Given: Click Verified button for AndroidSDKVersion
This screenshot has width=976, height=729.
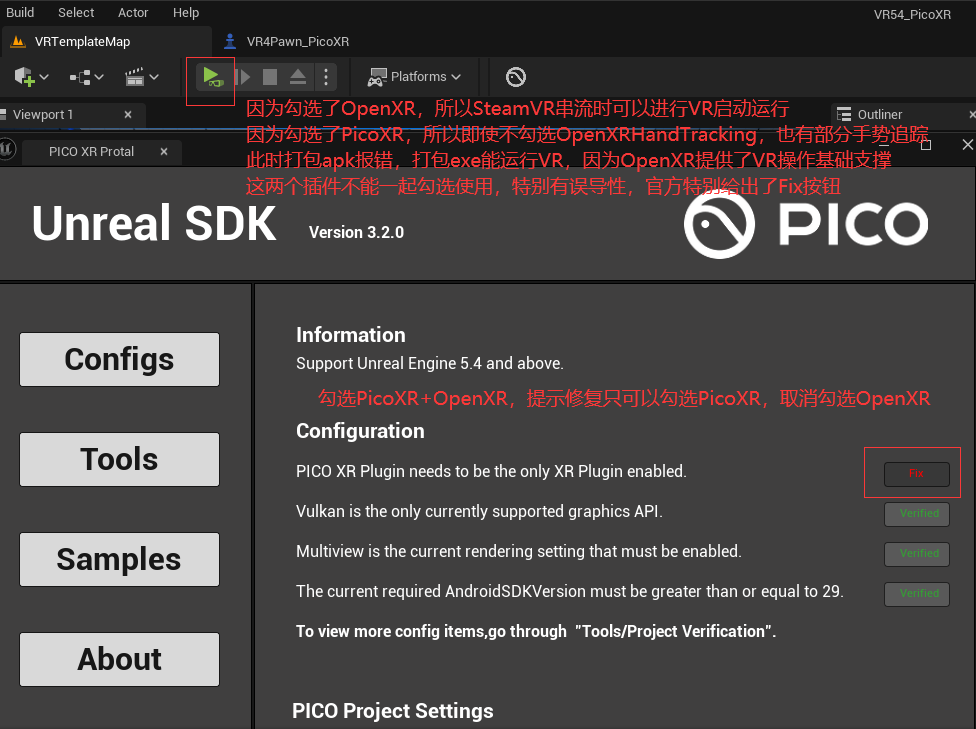Looking at the screenshot, I should 917,593.
